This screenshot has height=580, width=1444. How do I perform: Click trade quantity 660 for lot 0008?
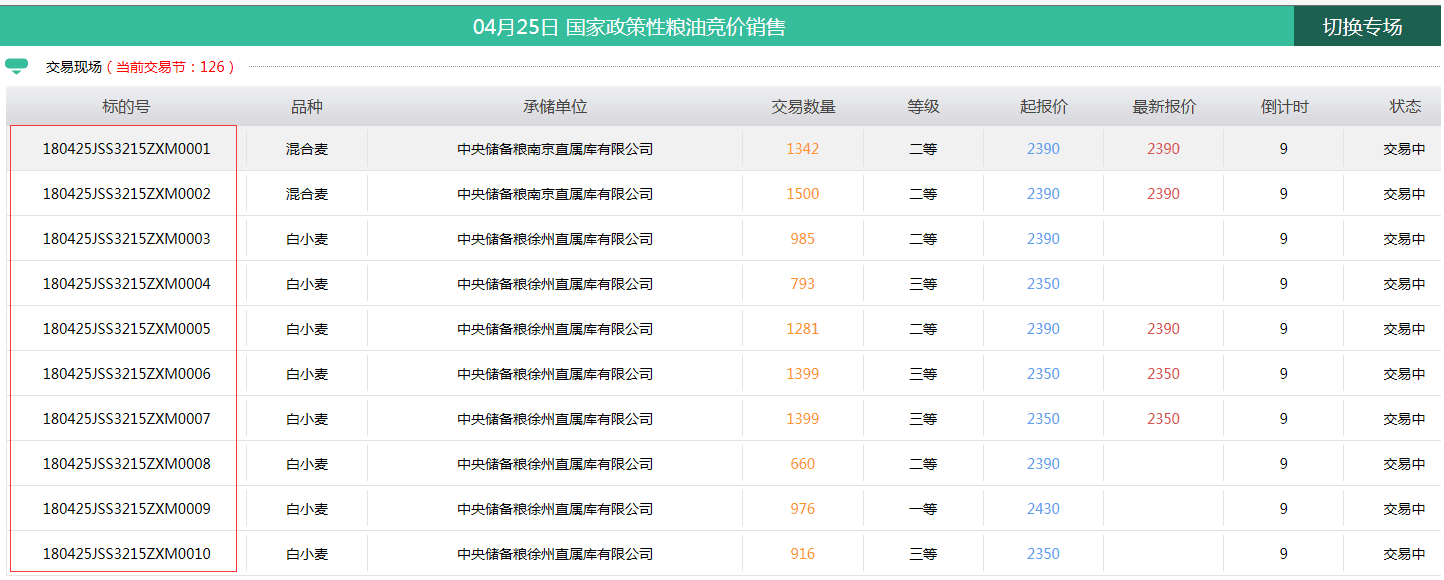pyautogui.click(x=802, y=464)
